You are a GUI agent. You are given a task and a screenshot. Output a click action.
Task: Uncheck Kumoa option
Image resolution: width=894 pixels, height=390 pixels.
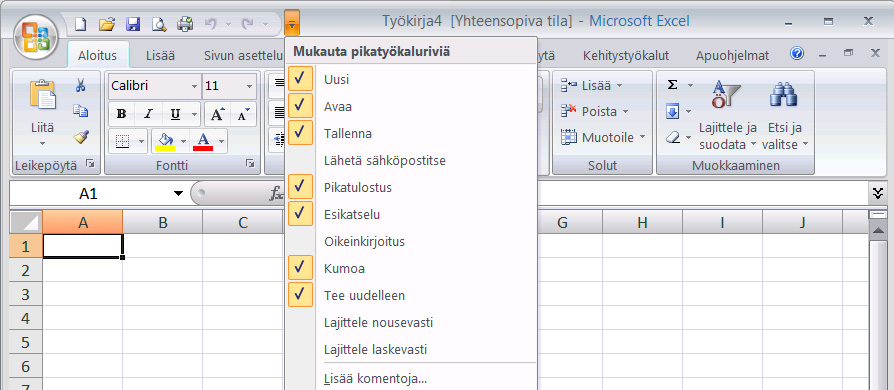(x=411, y=269)
